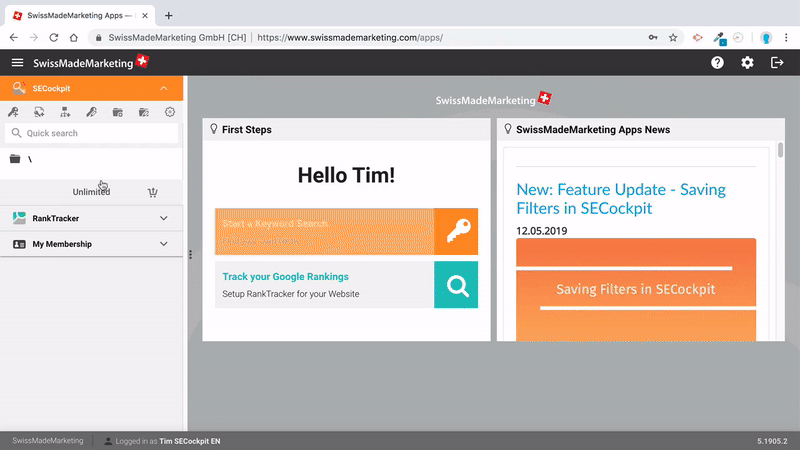Click Setup RankTracker for your Website text
This screenshot has width=800, height=450.
click(291, 294)
